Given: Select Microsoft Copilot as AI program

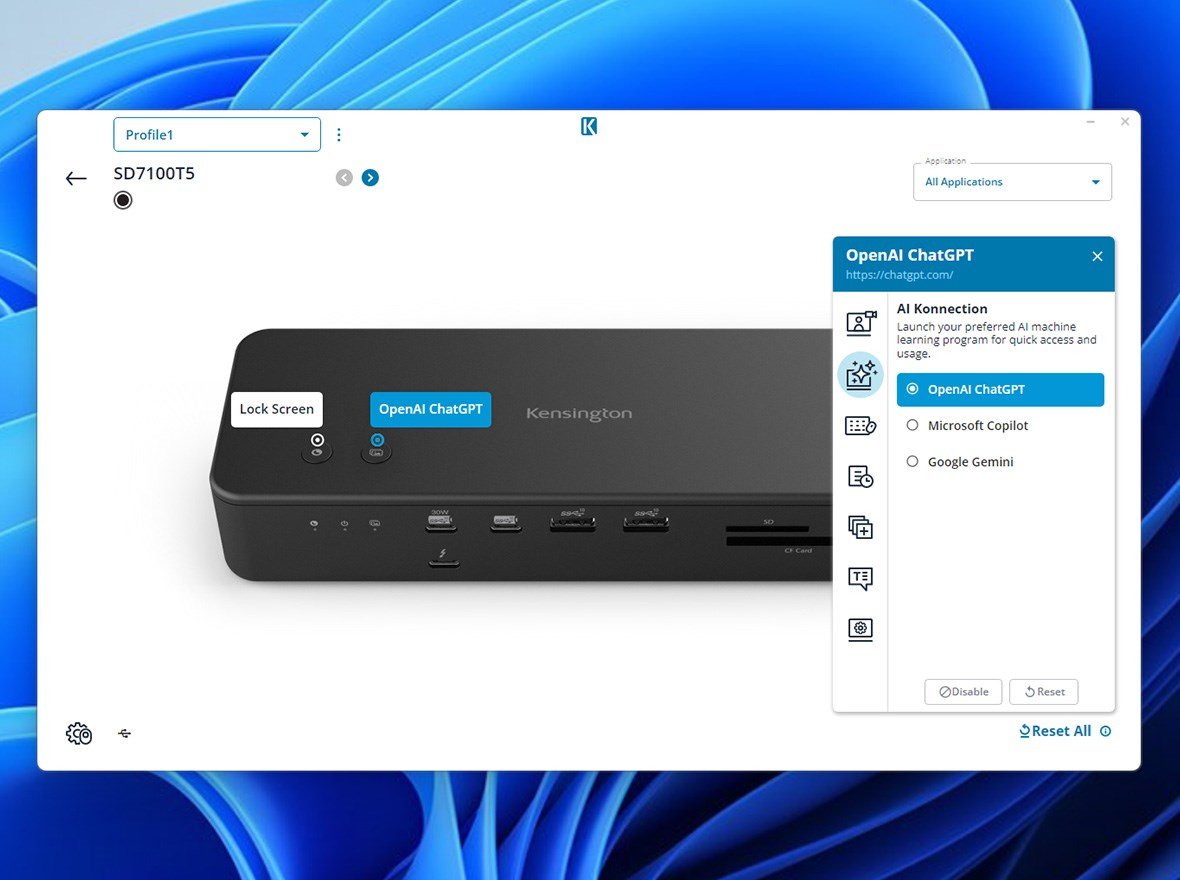Looking at the screenshot, I should (911, 425).
